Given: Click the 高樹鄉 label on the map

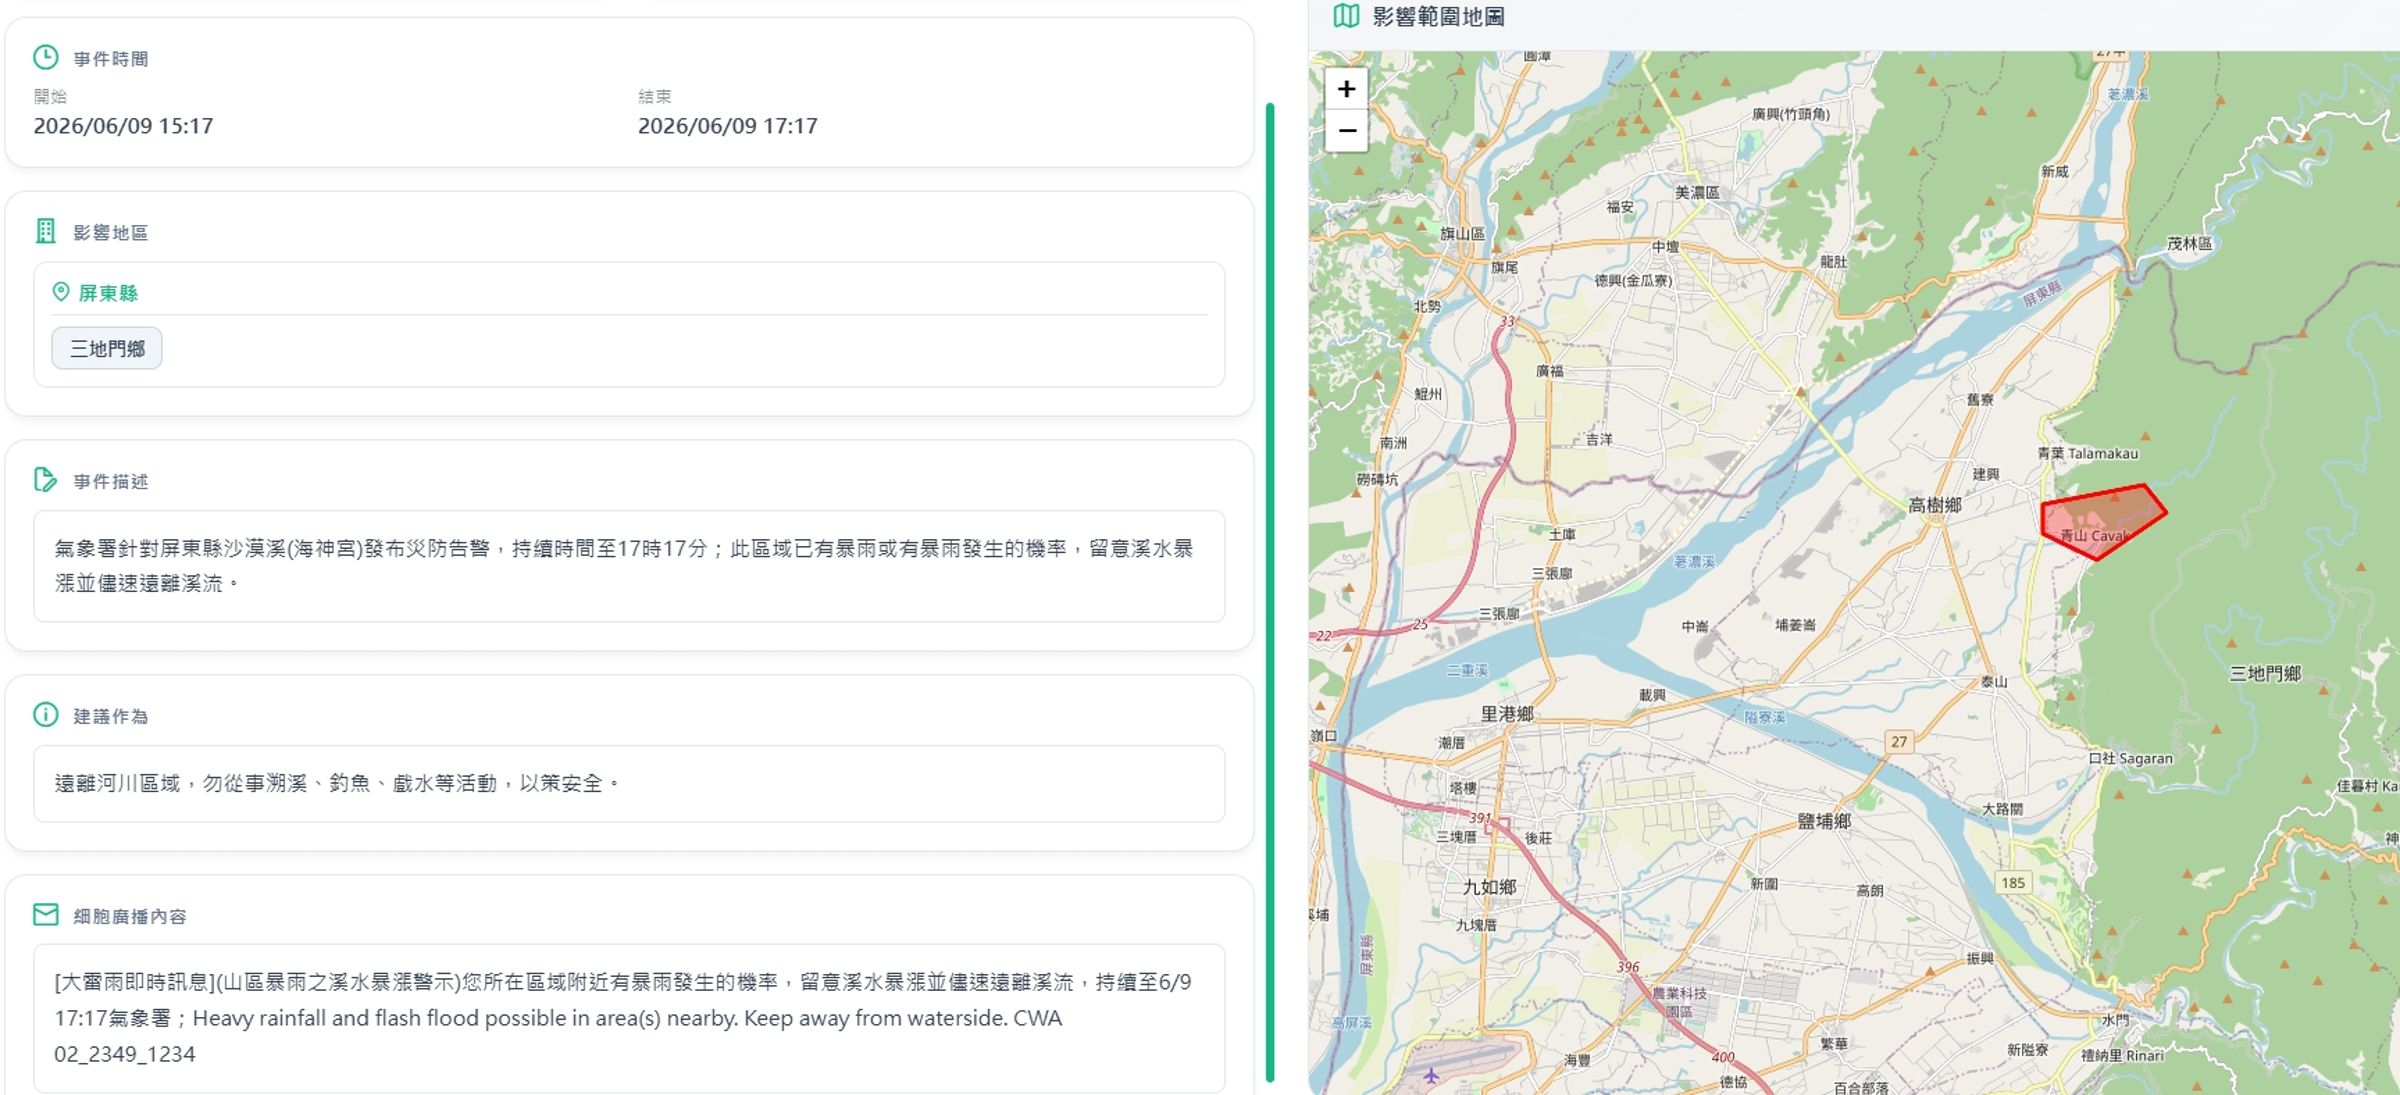Looking at the screenshot, I should 1935,505.
